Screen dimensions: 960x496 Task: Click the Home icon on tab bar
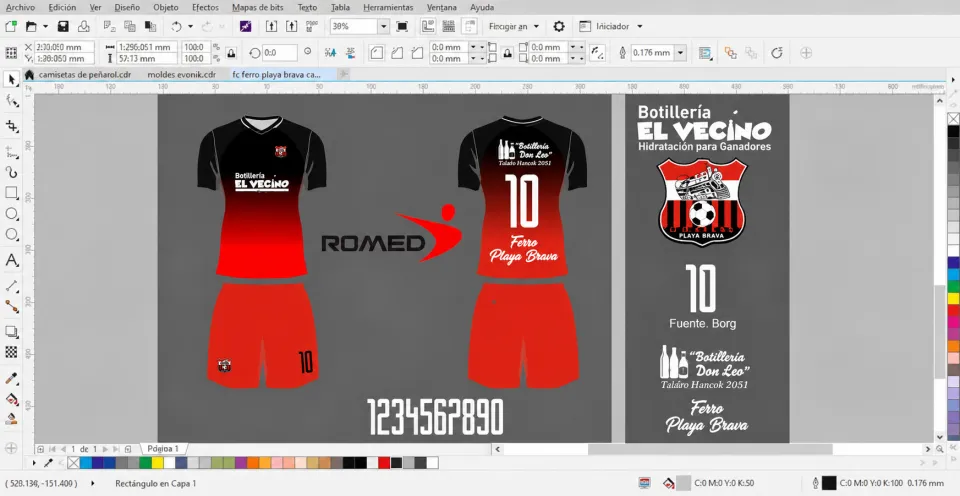29,75
